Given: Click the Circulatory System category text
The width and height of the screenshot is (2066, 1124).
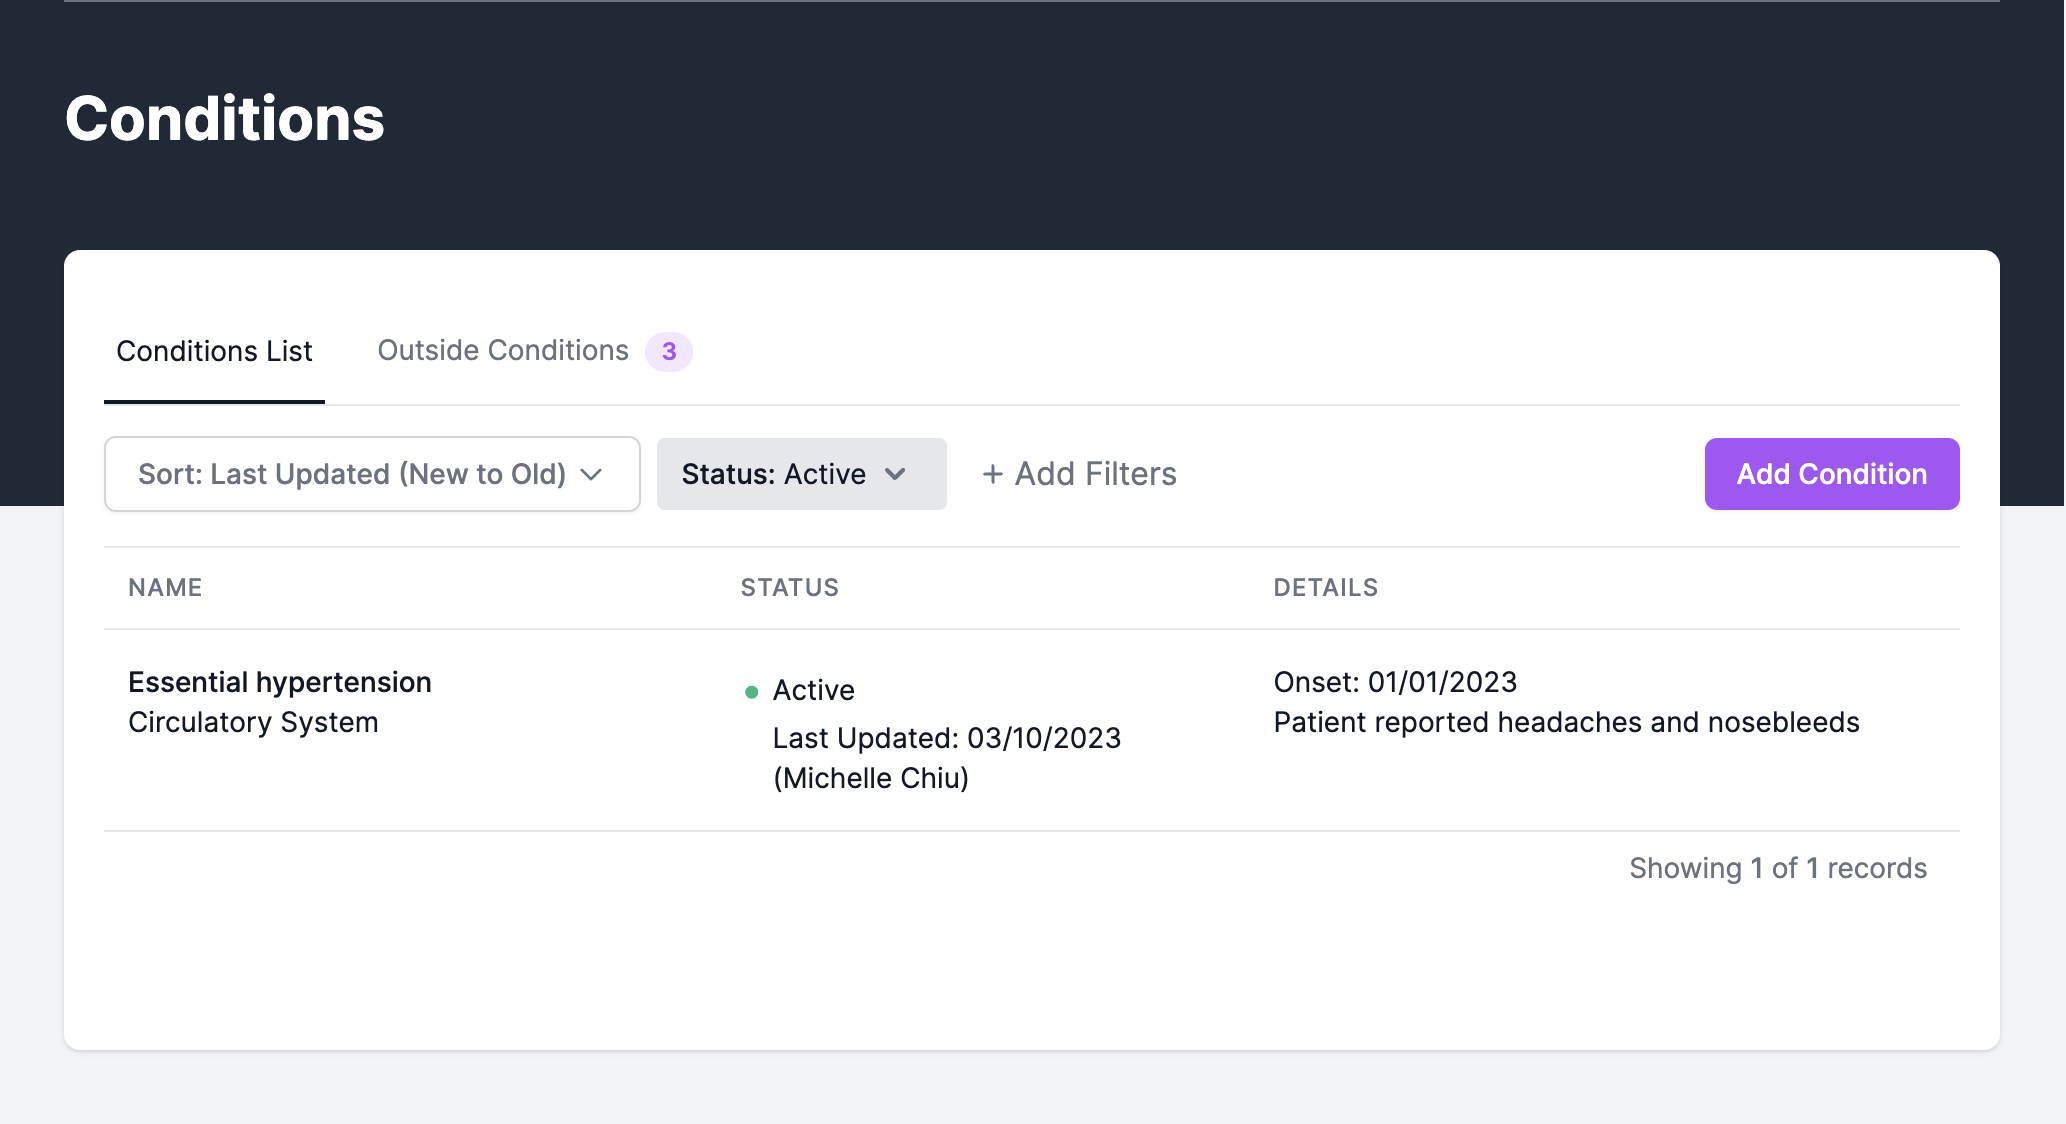Looking at the screenshot, I should 253,722.
